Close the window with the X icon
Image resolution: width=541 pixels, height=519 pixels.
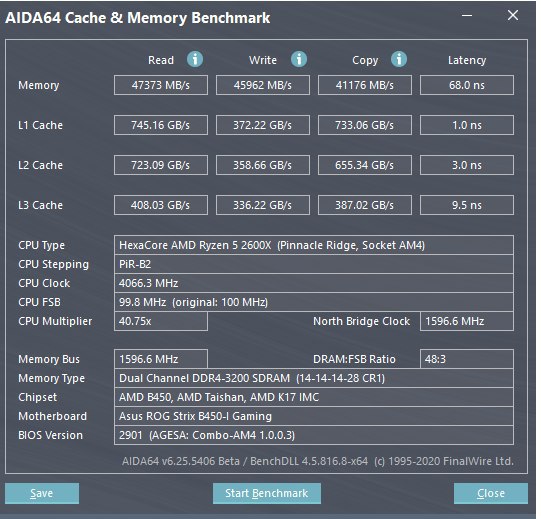click(513, 15)
